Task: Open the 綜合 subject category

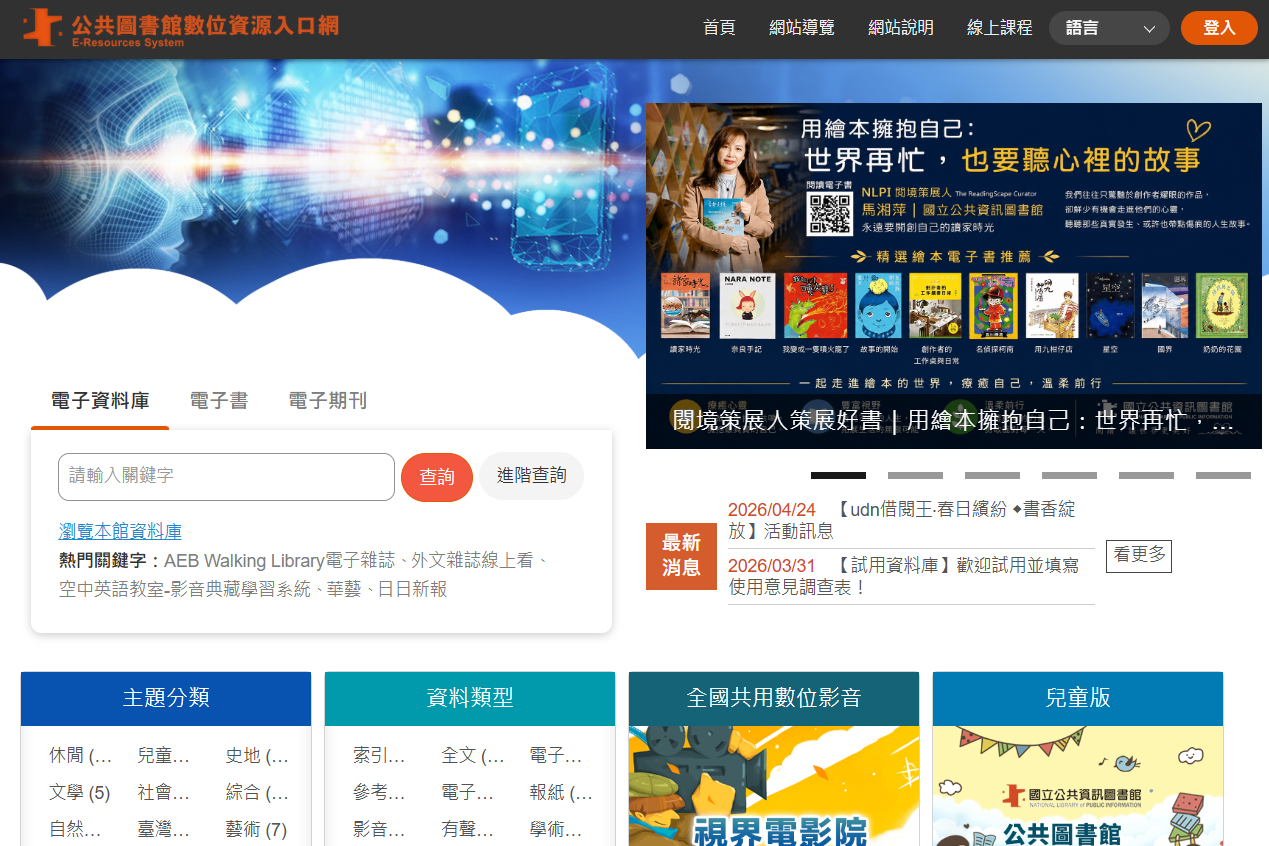Action: [257, 793]
